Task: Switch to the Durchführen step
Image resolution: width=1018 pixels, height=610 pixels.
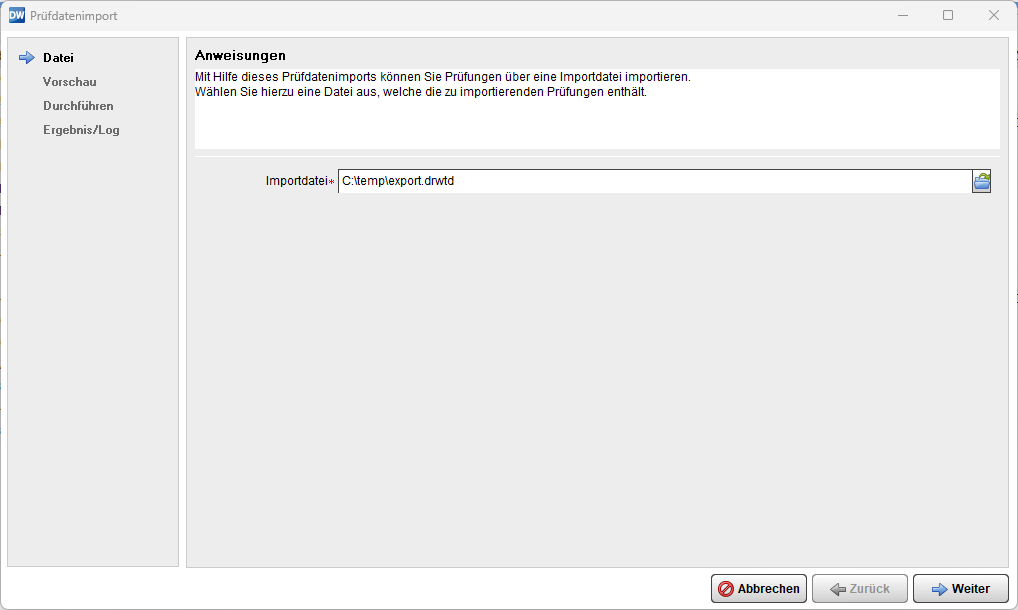Action: tap(78, 106)
